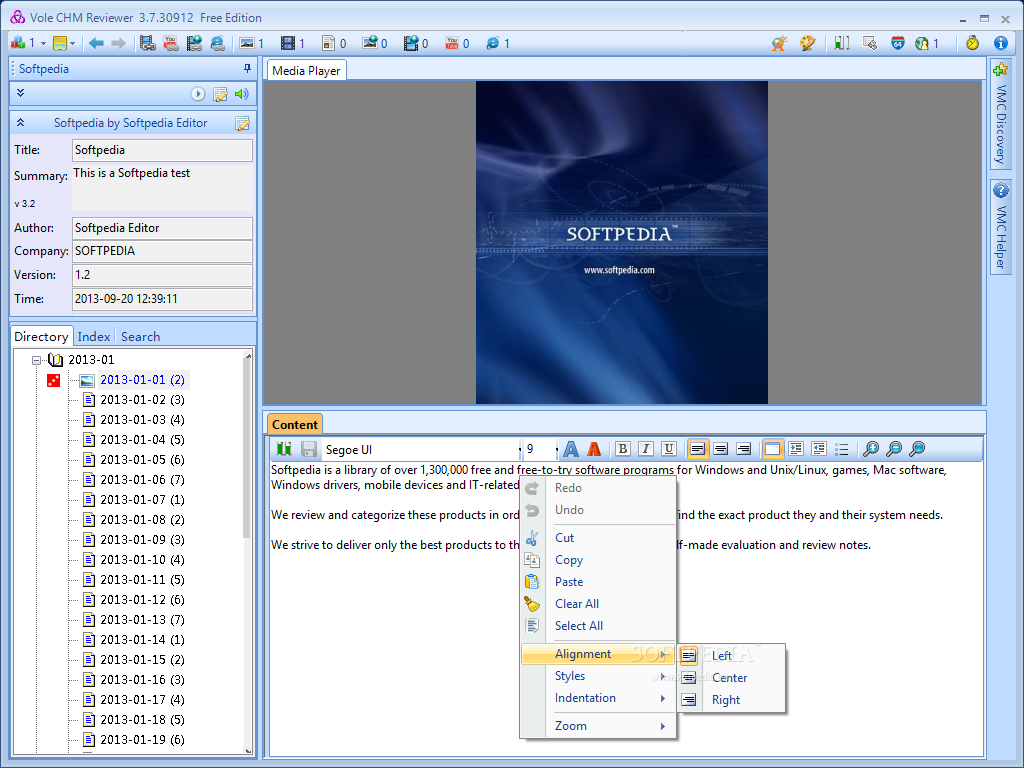Viewport: 1024px width, 768px height.
Task: Toggle the highlighted frame button in Content toolbar
Action: [x=772, y=449]
